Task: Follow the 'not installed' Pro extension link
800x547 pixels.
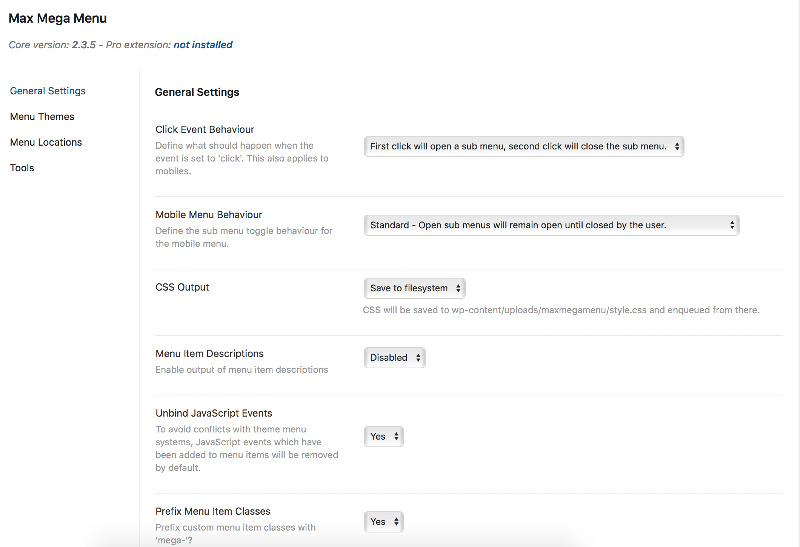Action: tap(203, 45)
